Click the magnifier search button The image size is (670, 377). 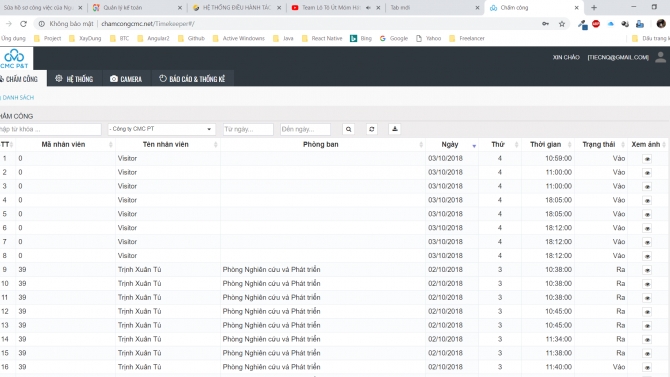pyautogui.click(x=349, y=129)
